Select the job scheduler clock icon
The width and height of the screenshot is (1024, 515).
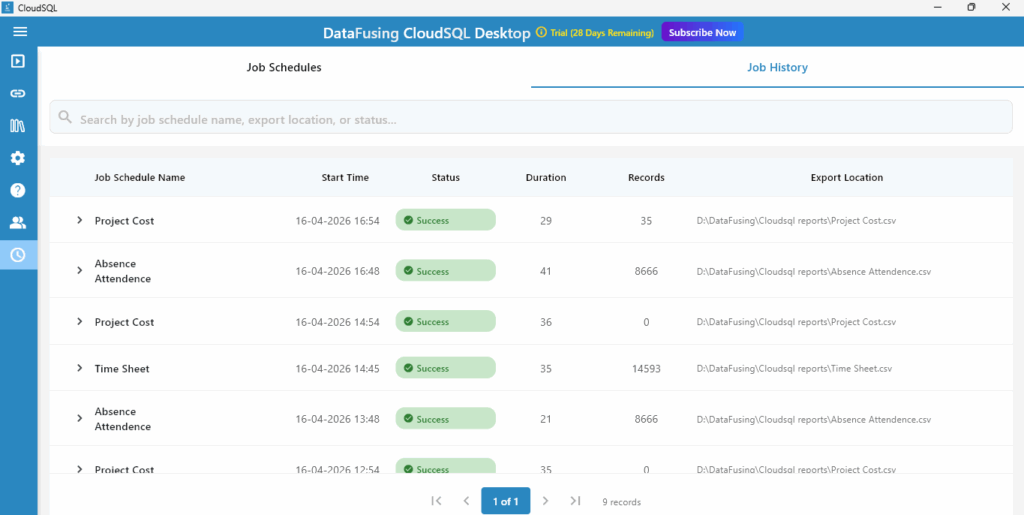pyautogui.click(x=18, y=255)
